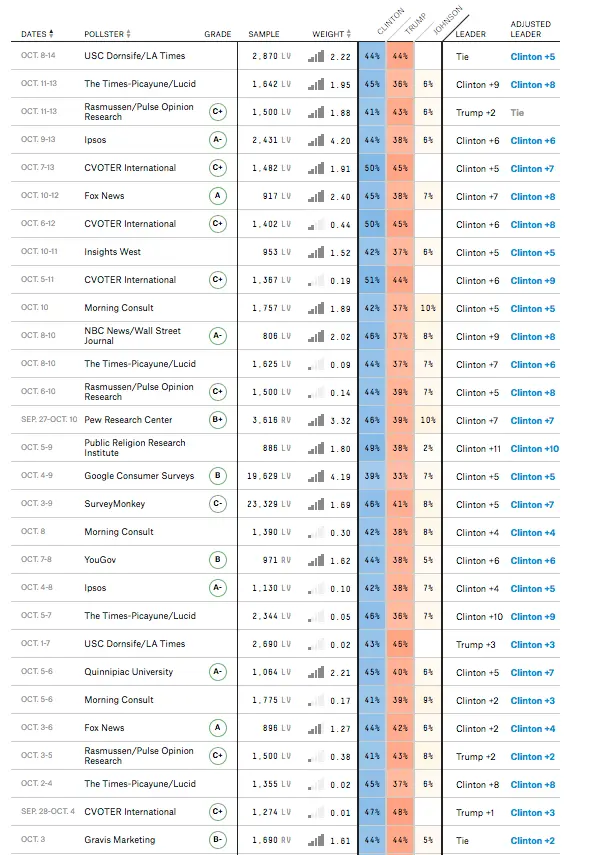The height and width of the screenshot is (855, 592).
Task: Open the Insights West pollster row
Action: click(x=285, y=252)
